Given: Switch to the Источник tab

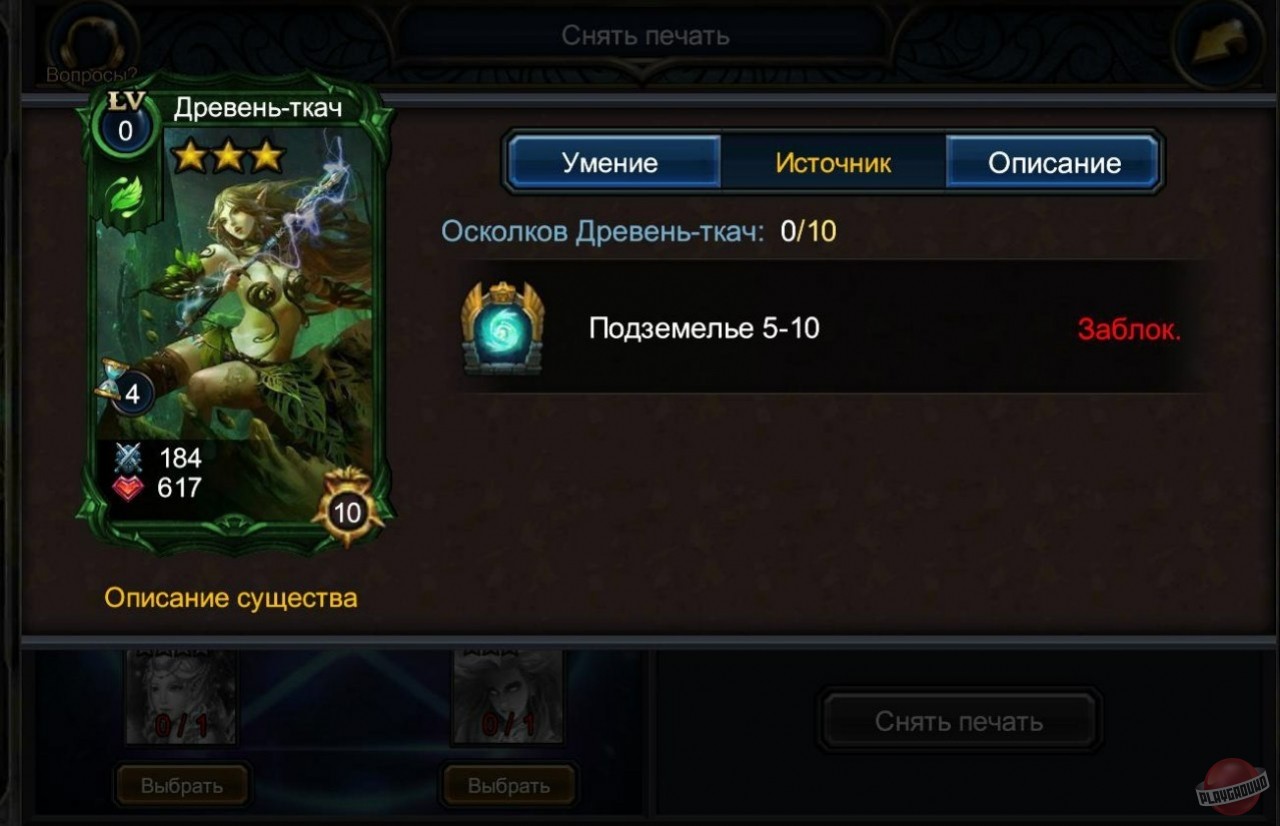Looking at the screenshot, I should 833,163.
